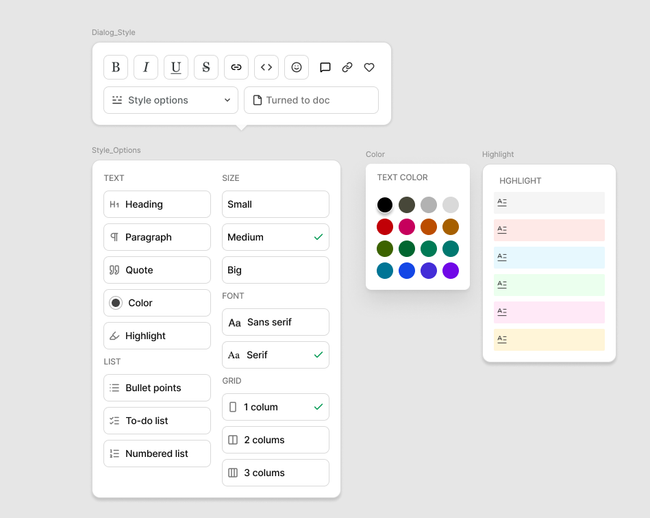The width and height of the screenshot is (650, 518).
Task: Pick the cyan blue text color
Action: click(385, 271)
